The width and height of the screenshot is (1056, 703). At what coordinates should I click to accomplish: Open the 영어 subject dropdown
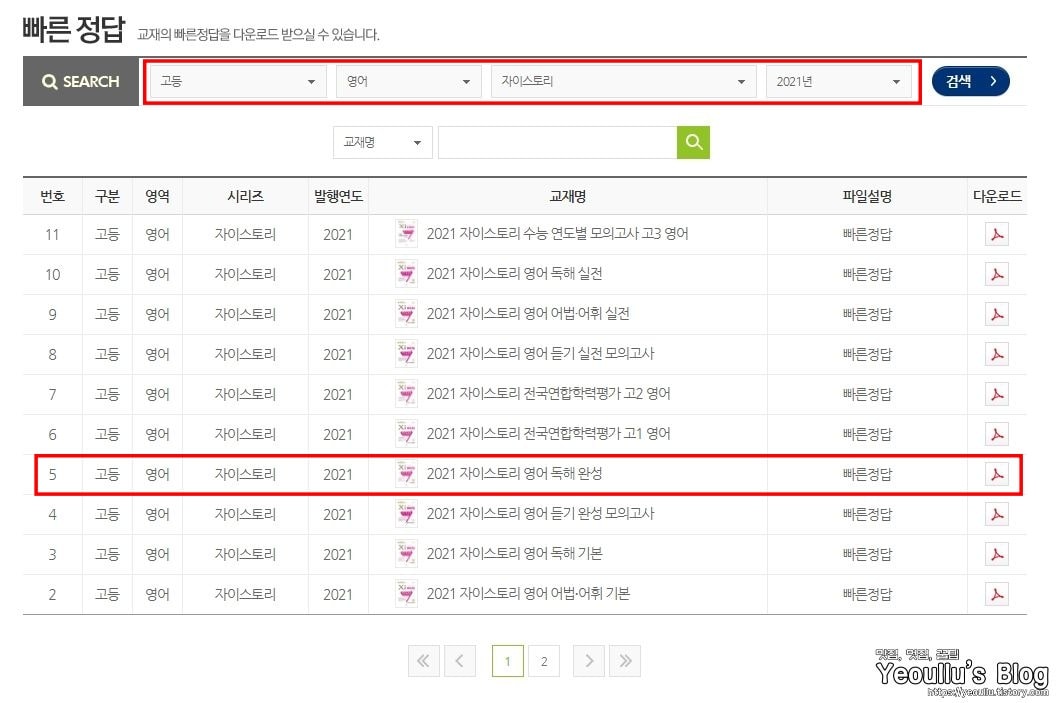coord(409,81)
